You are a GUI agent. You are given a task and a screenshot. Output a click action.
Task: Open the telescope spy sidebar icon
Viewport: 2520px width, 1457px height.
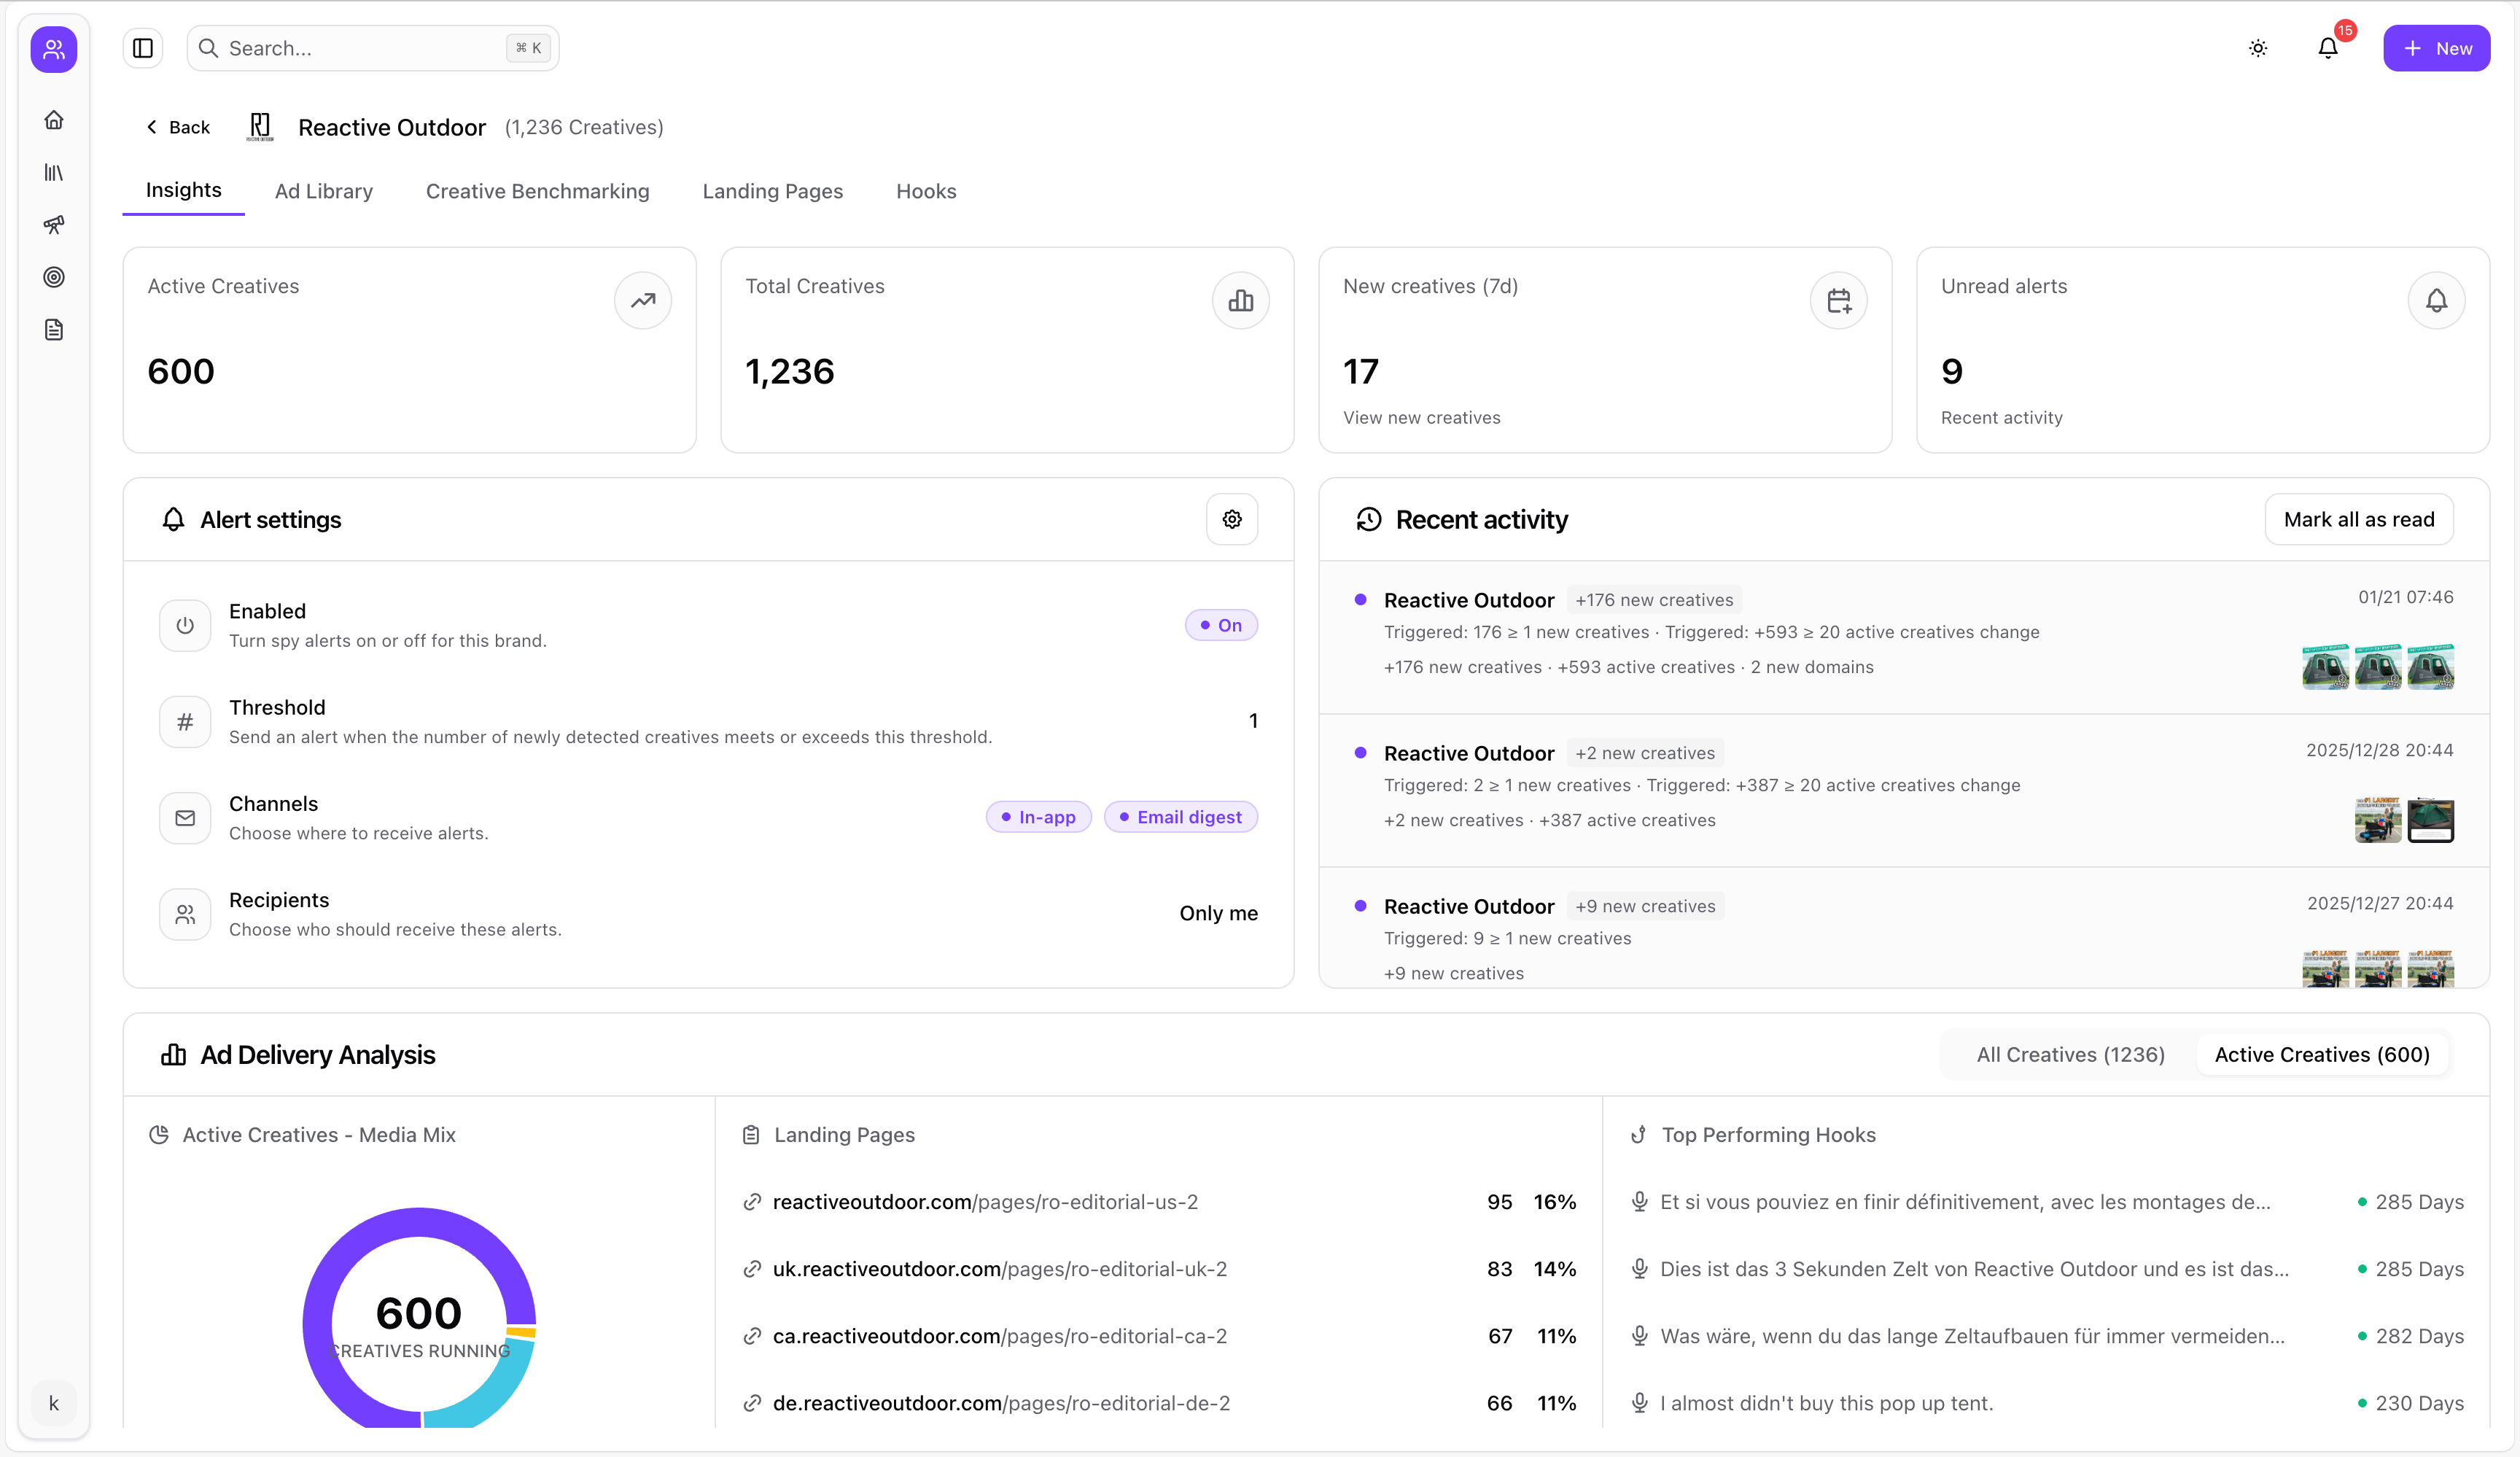(x=54, y=225)
